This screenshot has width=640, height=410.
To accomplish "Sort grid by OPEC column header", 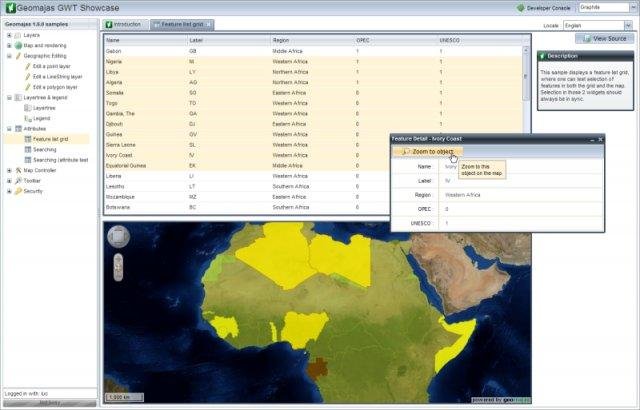I will click(x=396, y=40).
